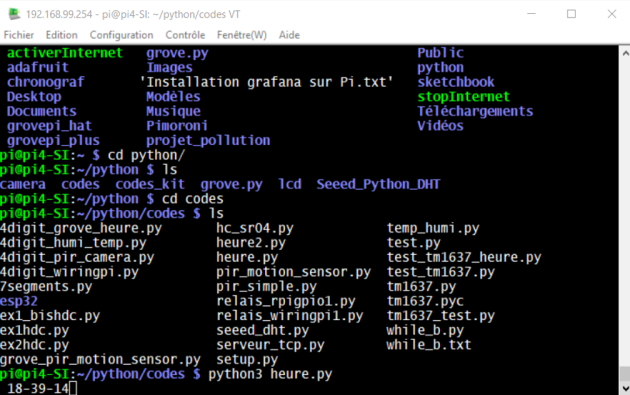Click heure2.py file name
The width and height of the screenshot is (630, 395).
251,242
